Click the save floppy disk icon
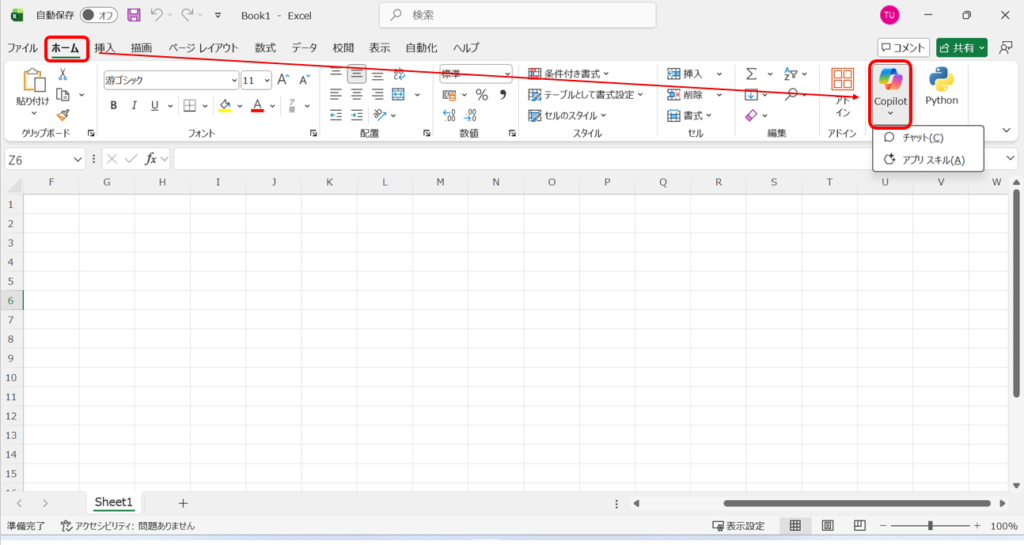The image size is (1024, 545). pyautogui.click(x=133, y=16)
